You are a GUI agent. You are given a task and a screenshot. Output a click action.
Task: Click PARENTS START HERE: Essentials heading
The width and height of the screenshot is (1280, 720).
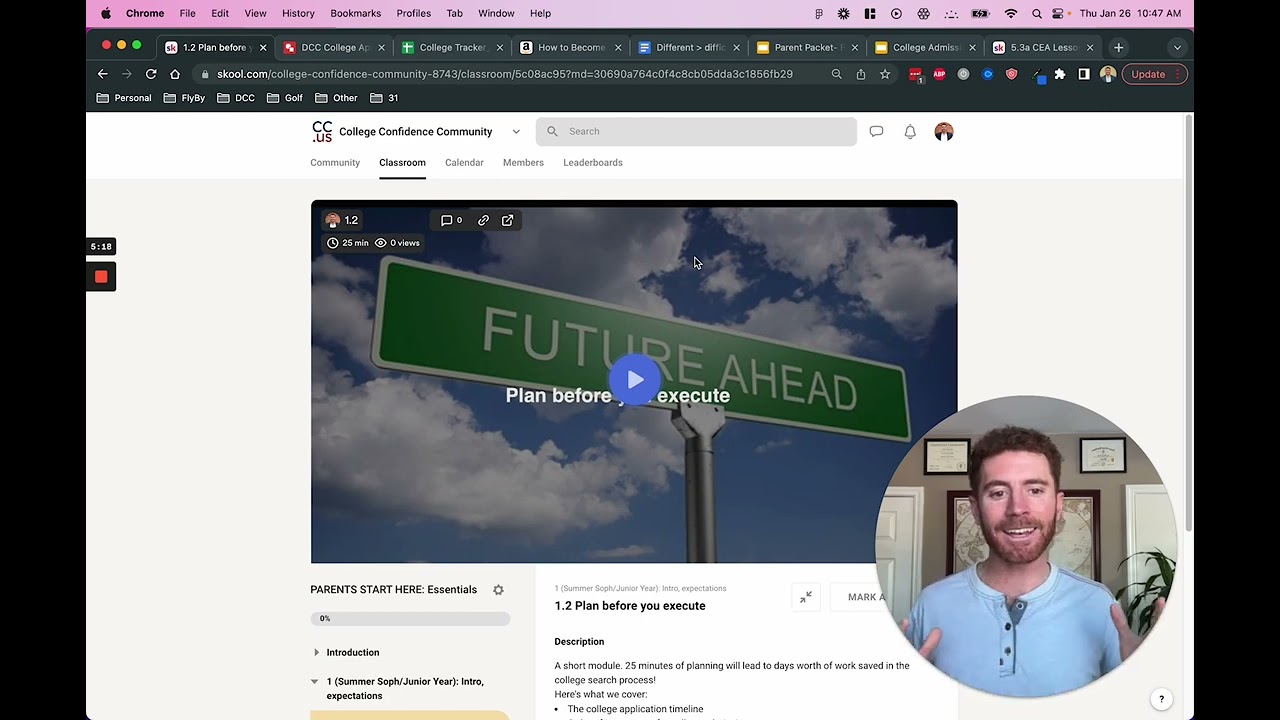click(x=394, y=590)
